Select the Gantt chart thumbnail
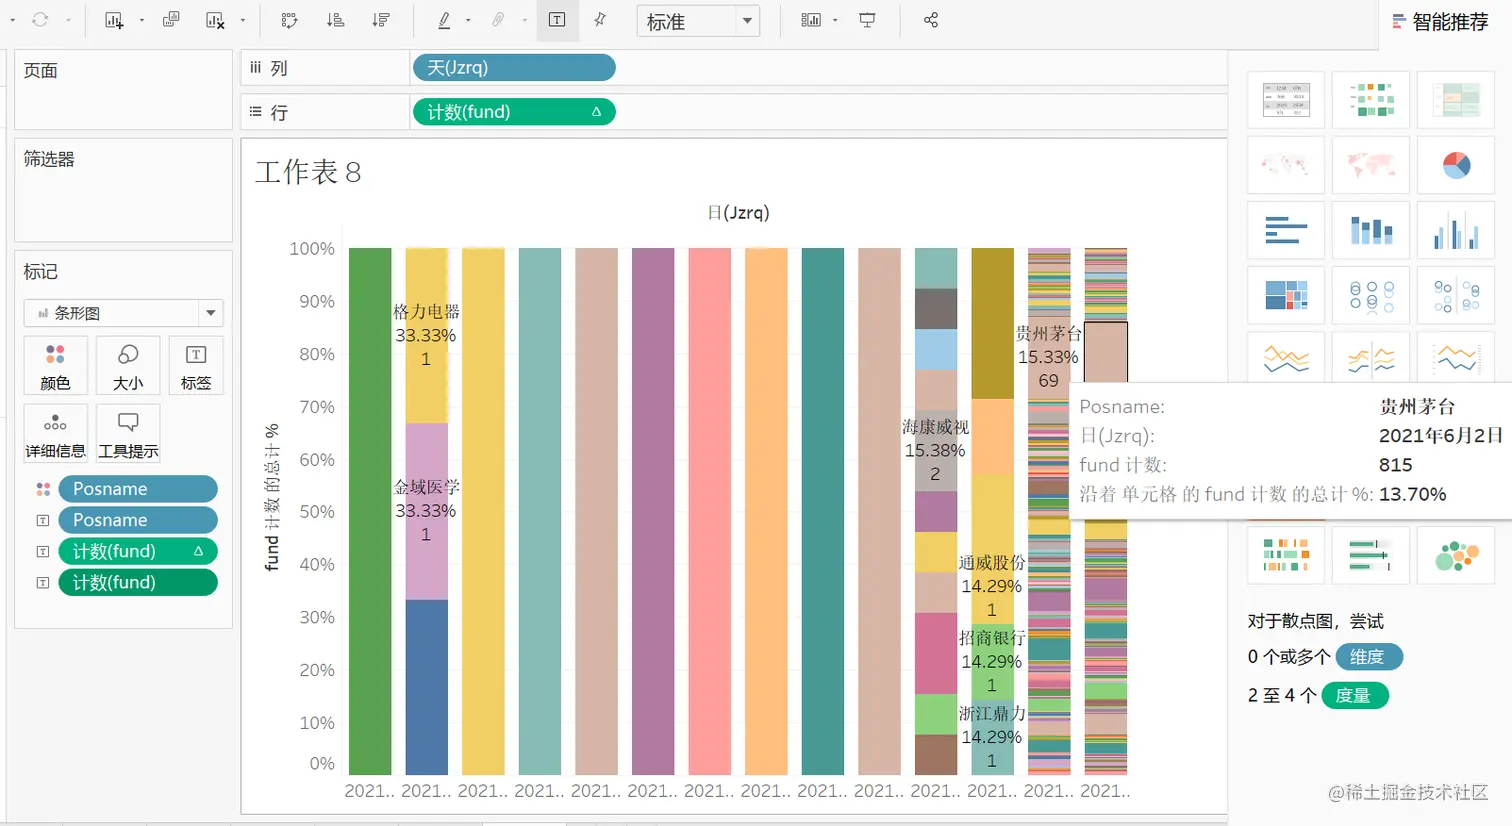 (1286, 555)
